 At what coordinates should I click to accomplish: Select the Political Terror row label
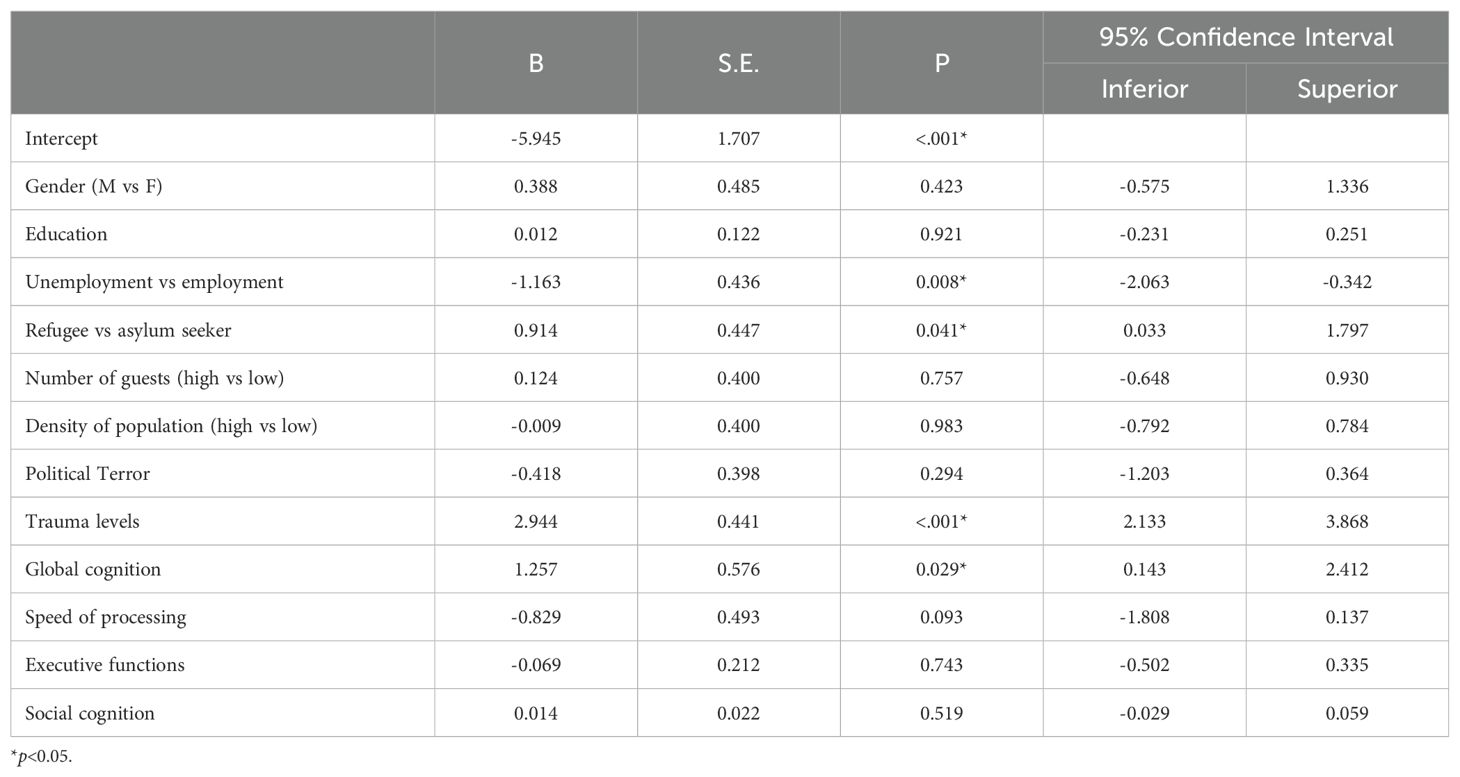click(x=88, y=474)
